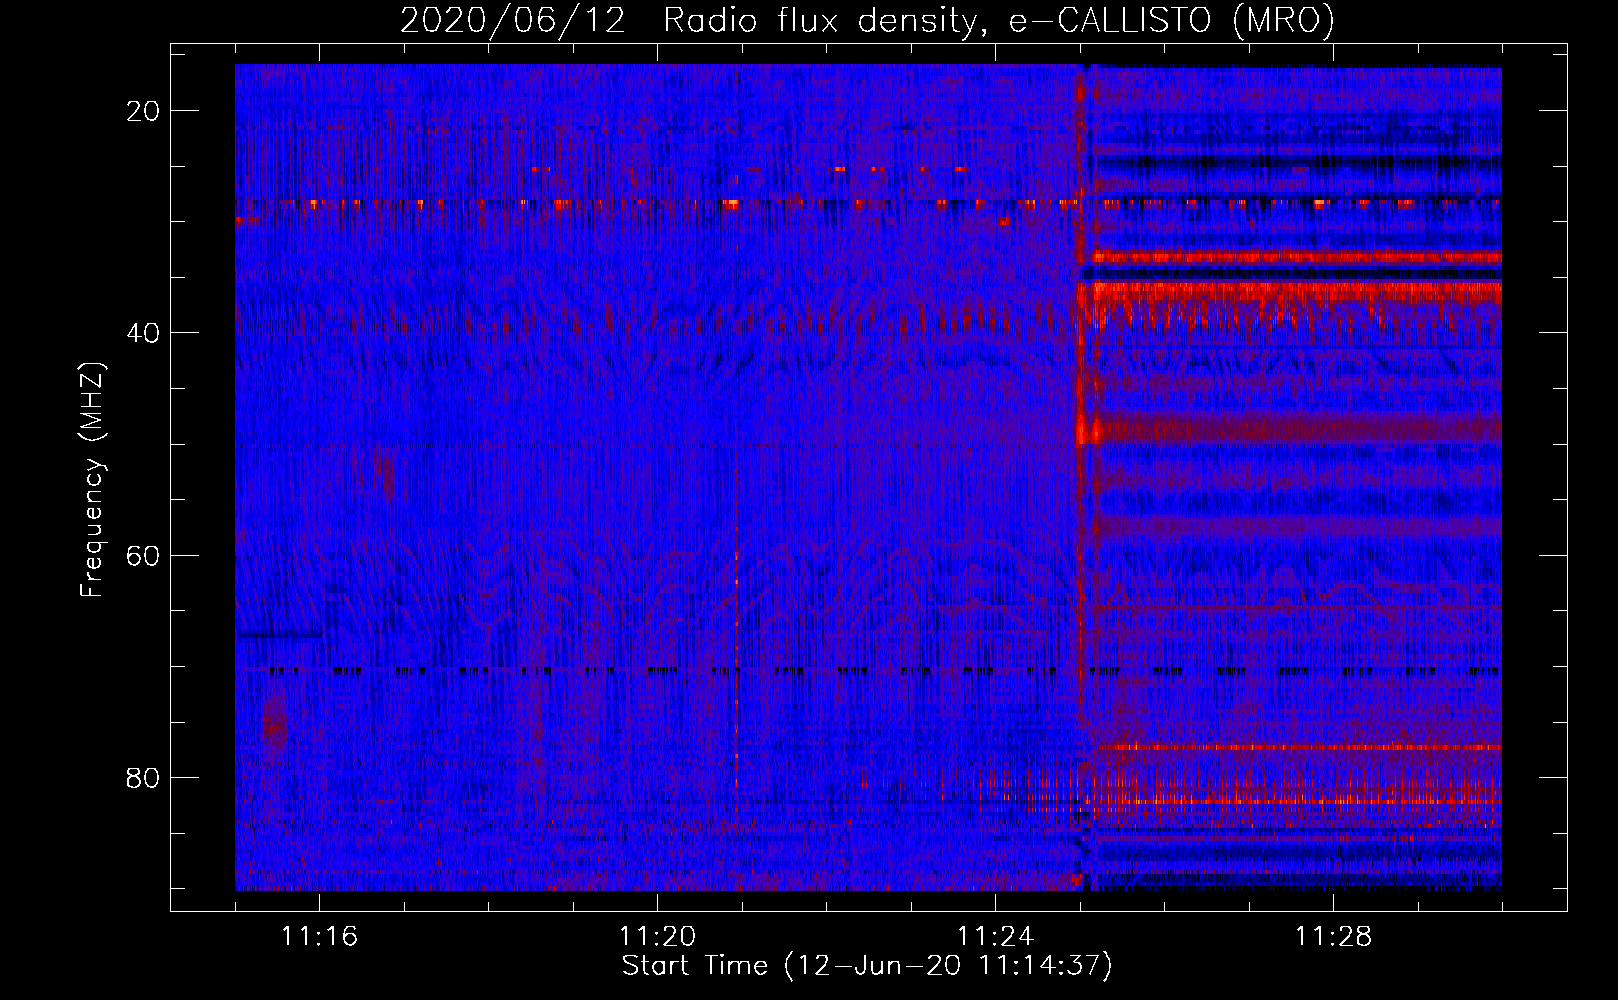Screen dimensions: 1618x1000
Task: Click the "Start Time (12-Jun-20 11:14:37)" axis label
Action: [867, 966]
